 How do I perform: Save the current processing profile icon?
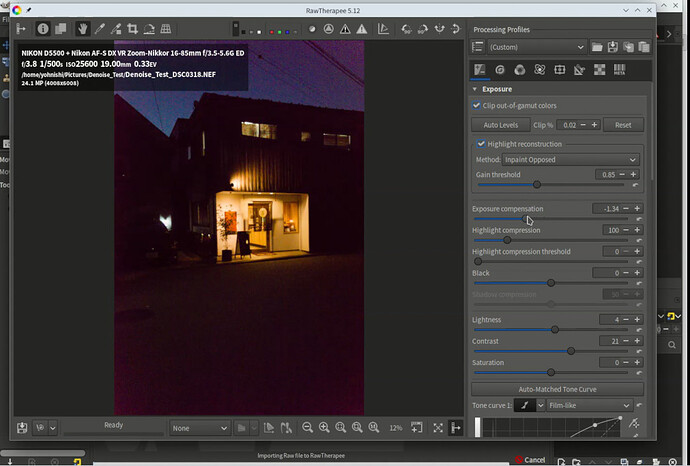(x=613, y=47)
